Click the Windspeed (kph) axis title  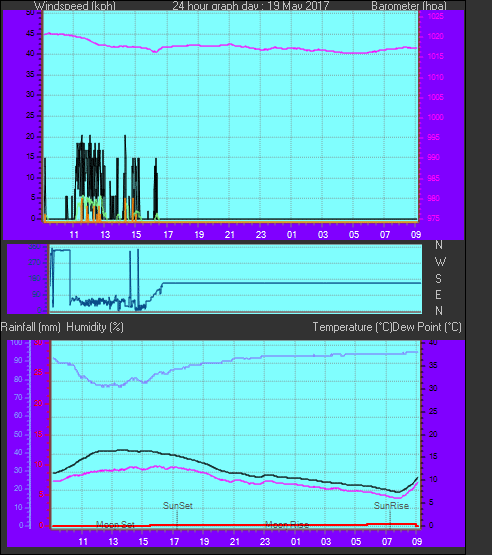tap(75, 6)
